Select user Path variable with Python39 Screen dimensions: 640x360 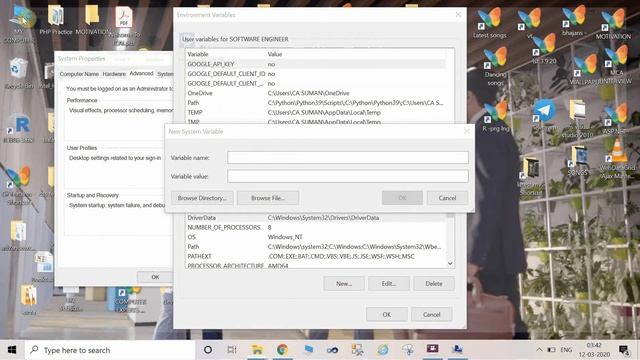click(x=316, y=103)
